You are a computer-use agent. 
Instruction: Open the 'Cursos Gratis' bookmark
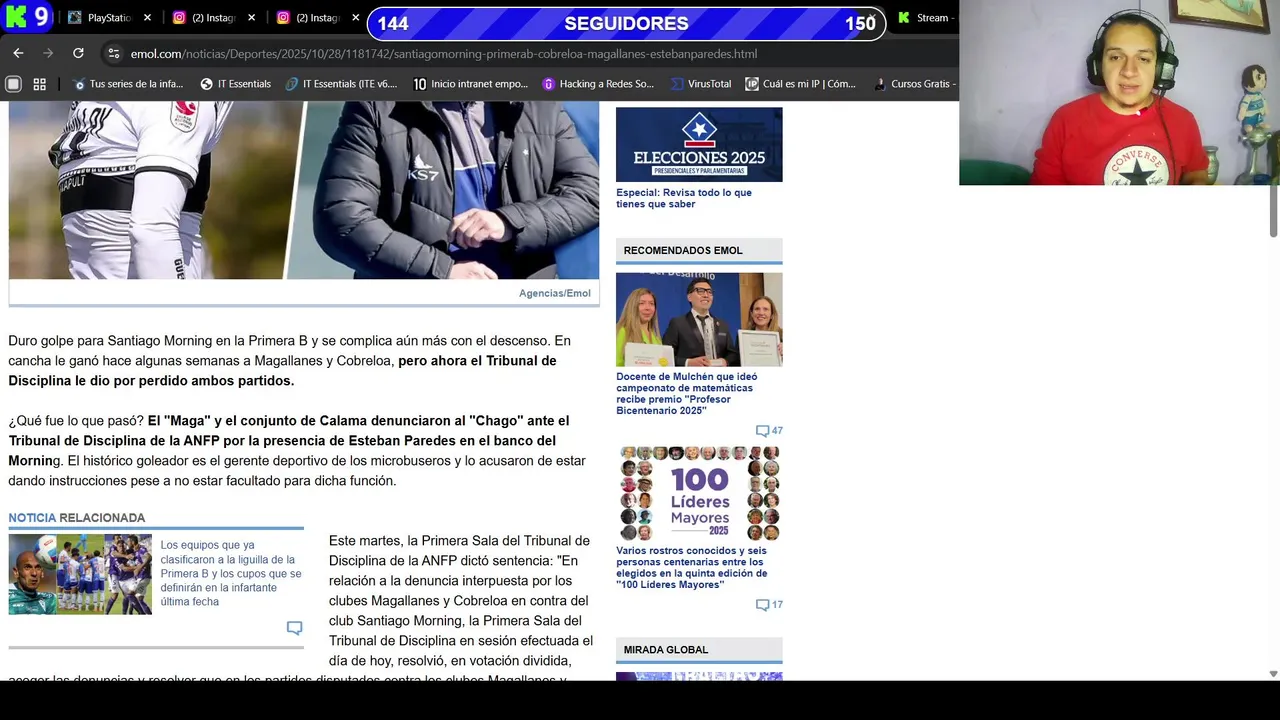pos(915,84)
